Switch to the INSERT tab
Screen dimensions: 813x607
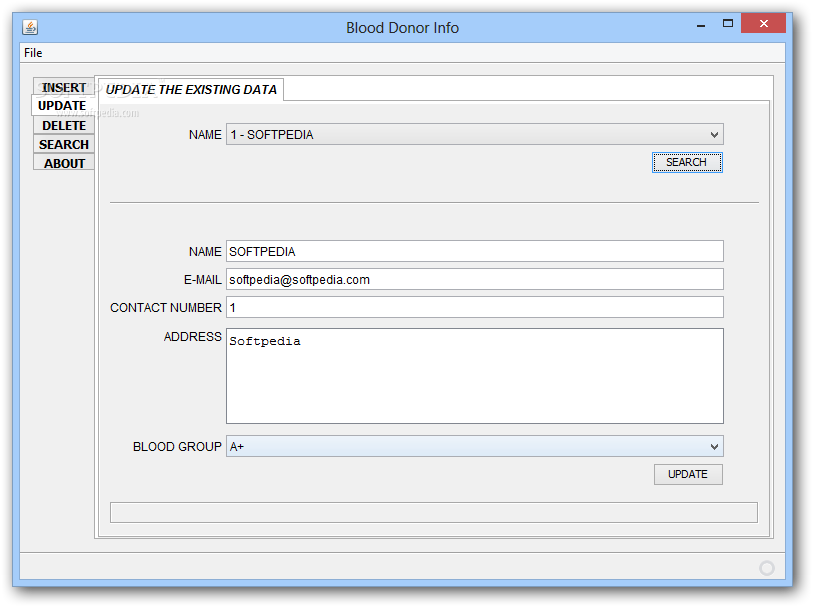click(64, 87)
